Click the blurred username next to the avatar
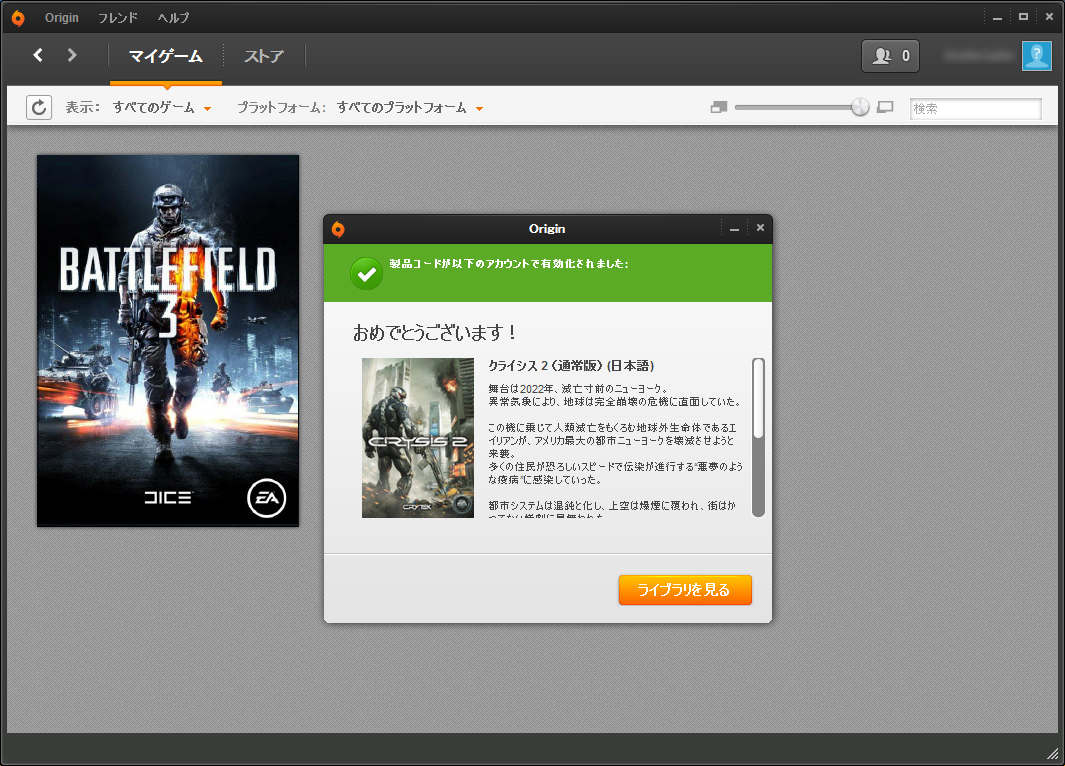The height and width of the screenshot is (766, 1065). point(978,56)
